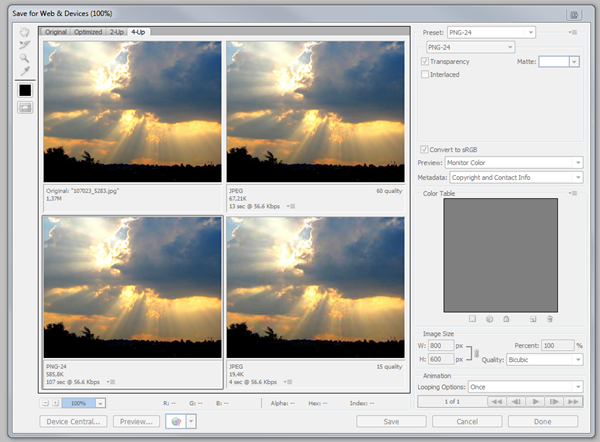Screen dimensions: 600x442
Task: Click the constrain proportions link icon
Action: tap(475, 352)
